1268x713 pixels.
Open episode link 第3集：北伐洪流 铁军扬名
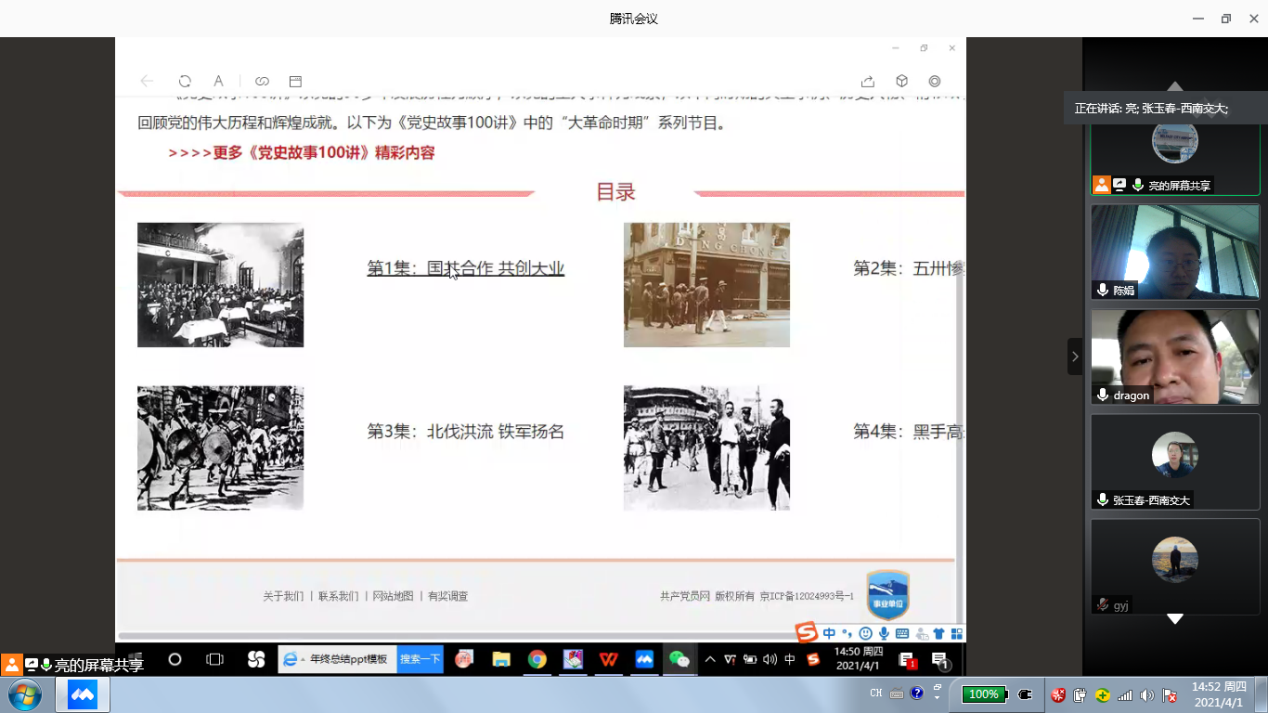click(x=465, y=431)
